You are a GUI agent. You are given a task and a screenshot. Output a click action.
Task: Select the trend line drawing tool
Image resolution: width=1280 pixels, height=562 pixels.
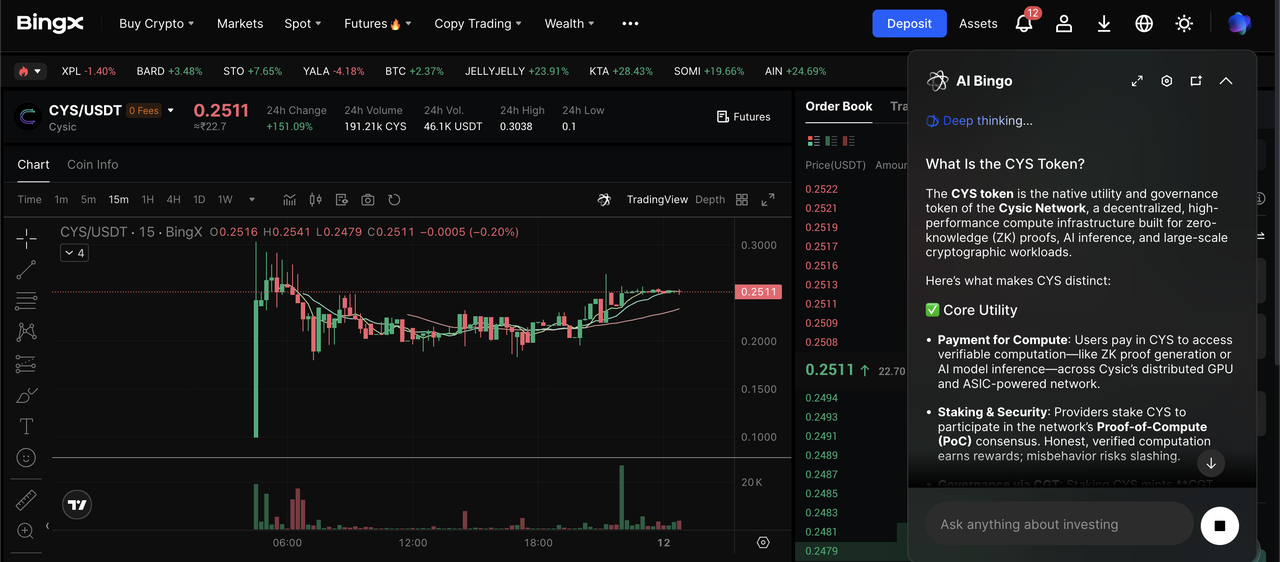[26, 269]
